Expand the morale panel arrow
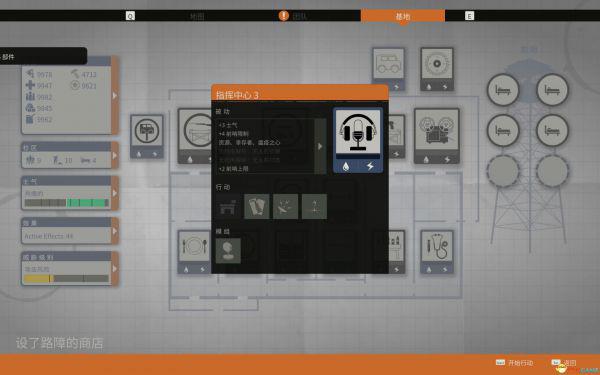600x375 pixels. (114, 193)
